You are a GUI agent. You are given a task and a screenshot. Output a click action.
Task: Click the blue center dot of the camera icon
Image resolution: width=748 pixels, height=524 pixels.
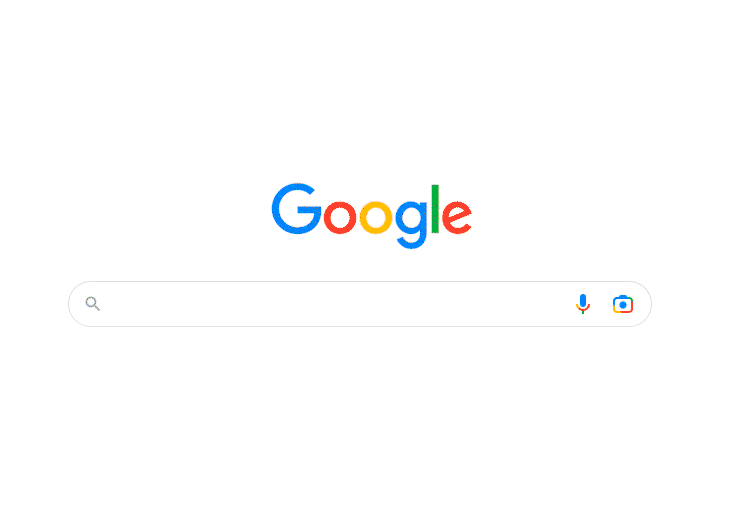click(x=623, y=305)
